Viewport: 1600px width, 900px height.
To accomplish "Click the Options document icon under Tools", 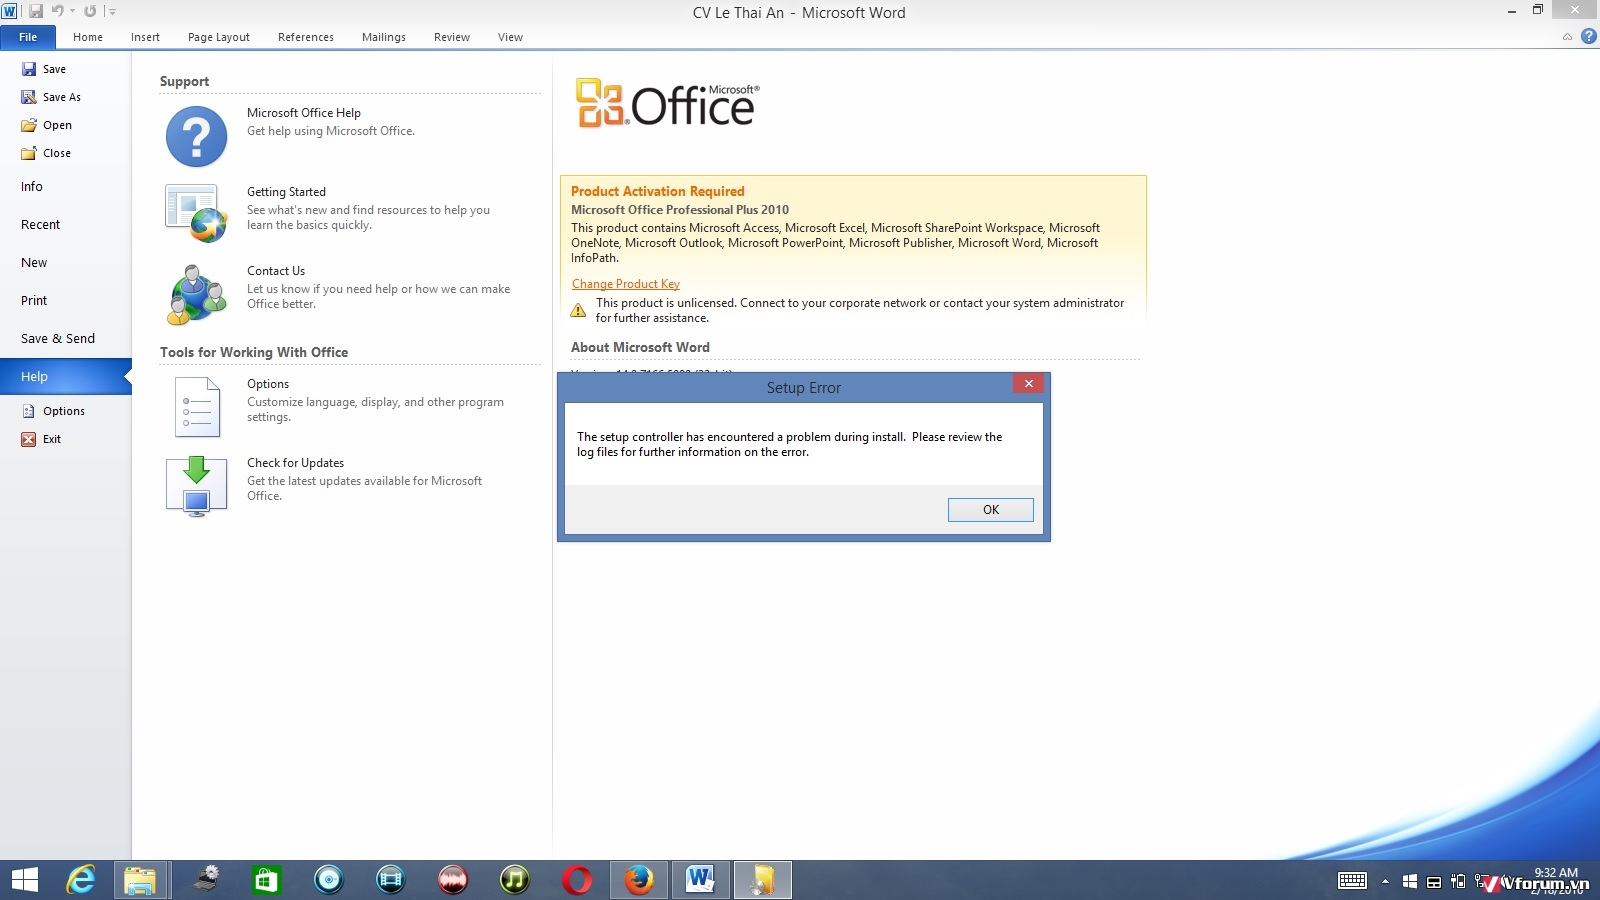I will (197, 407).
